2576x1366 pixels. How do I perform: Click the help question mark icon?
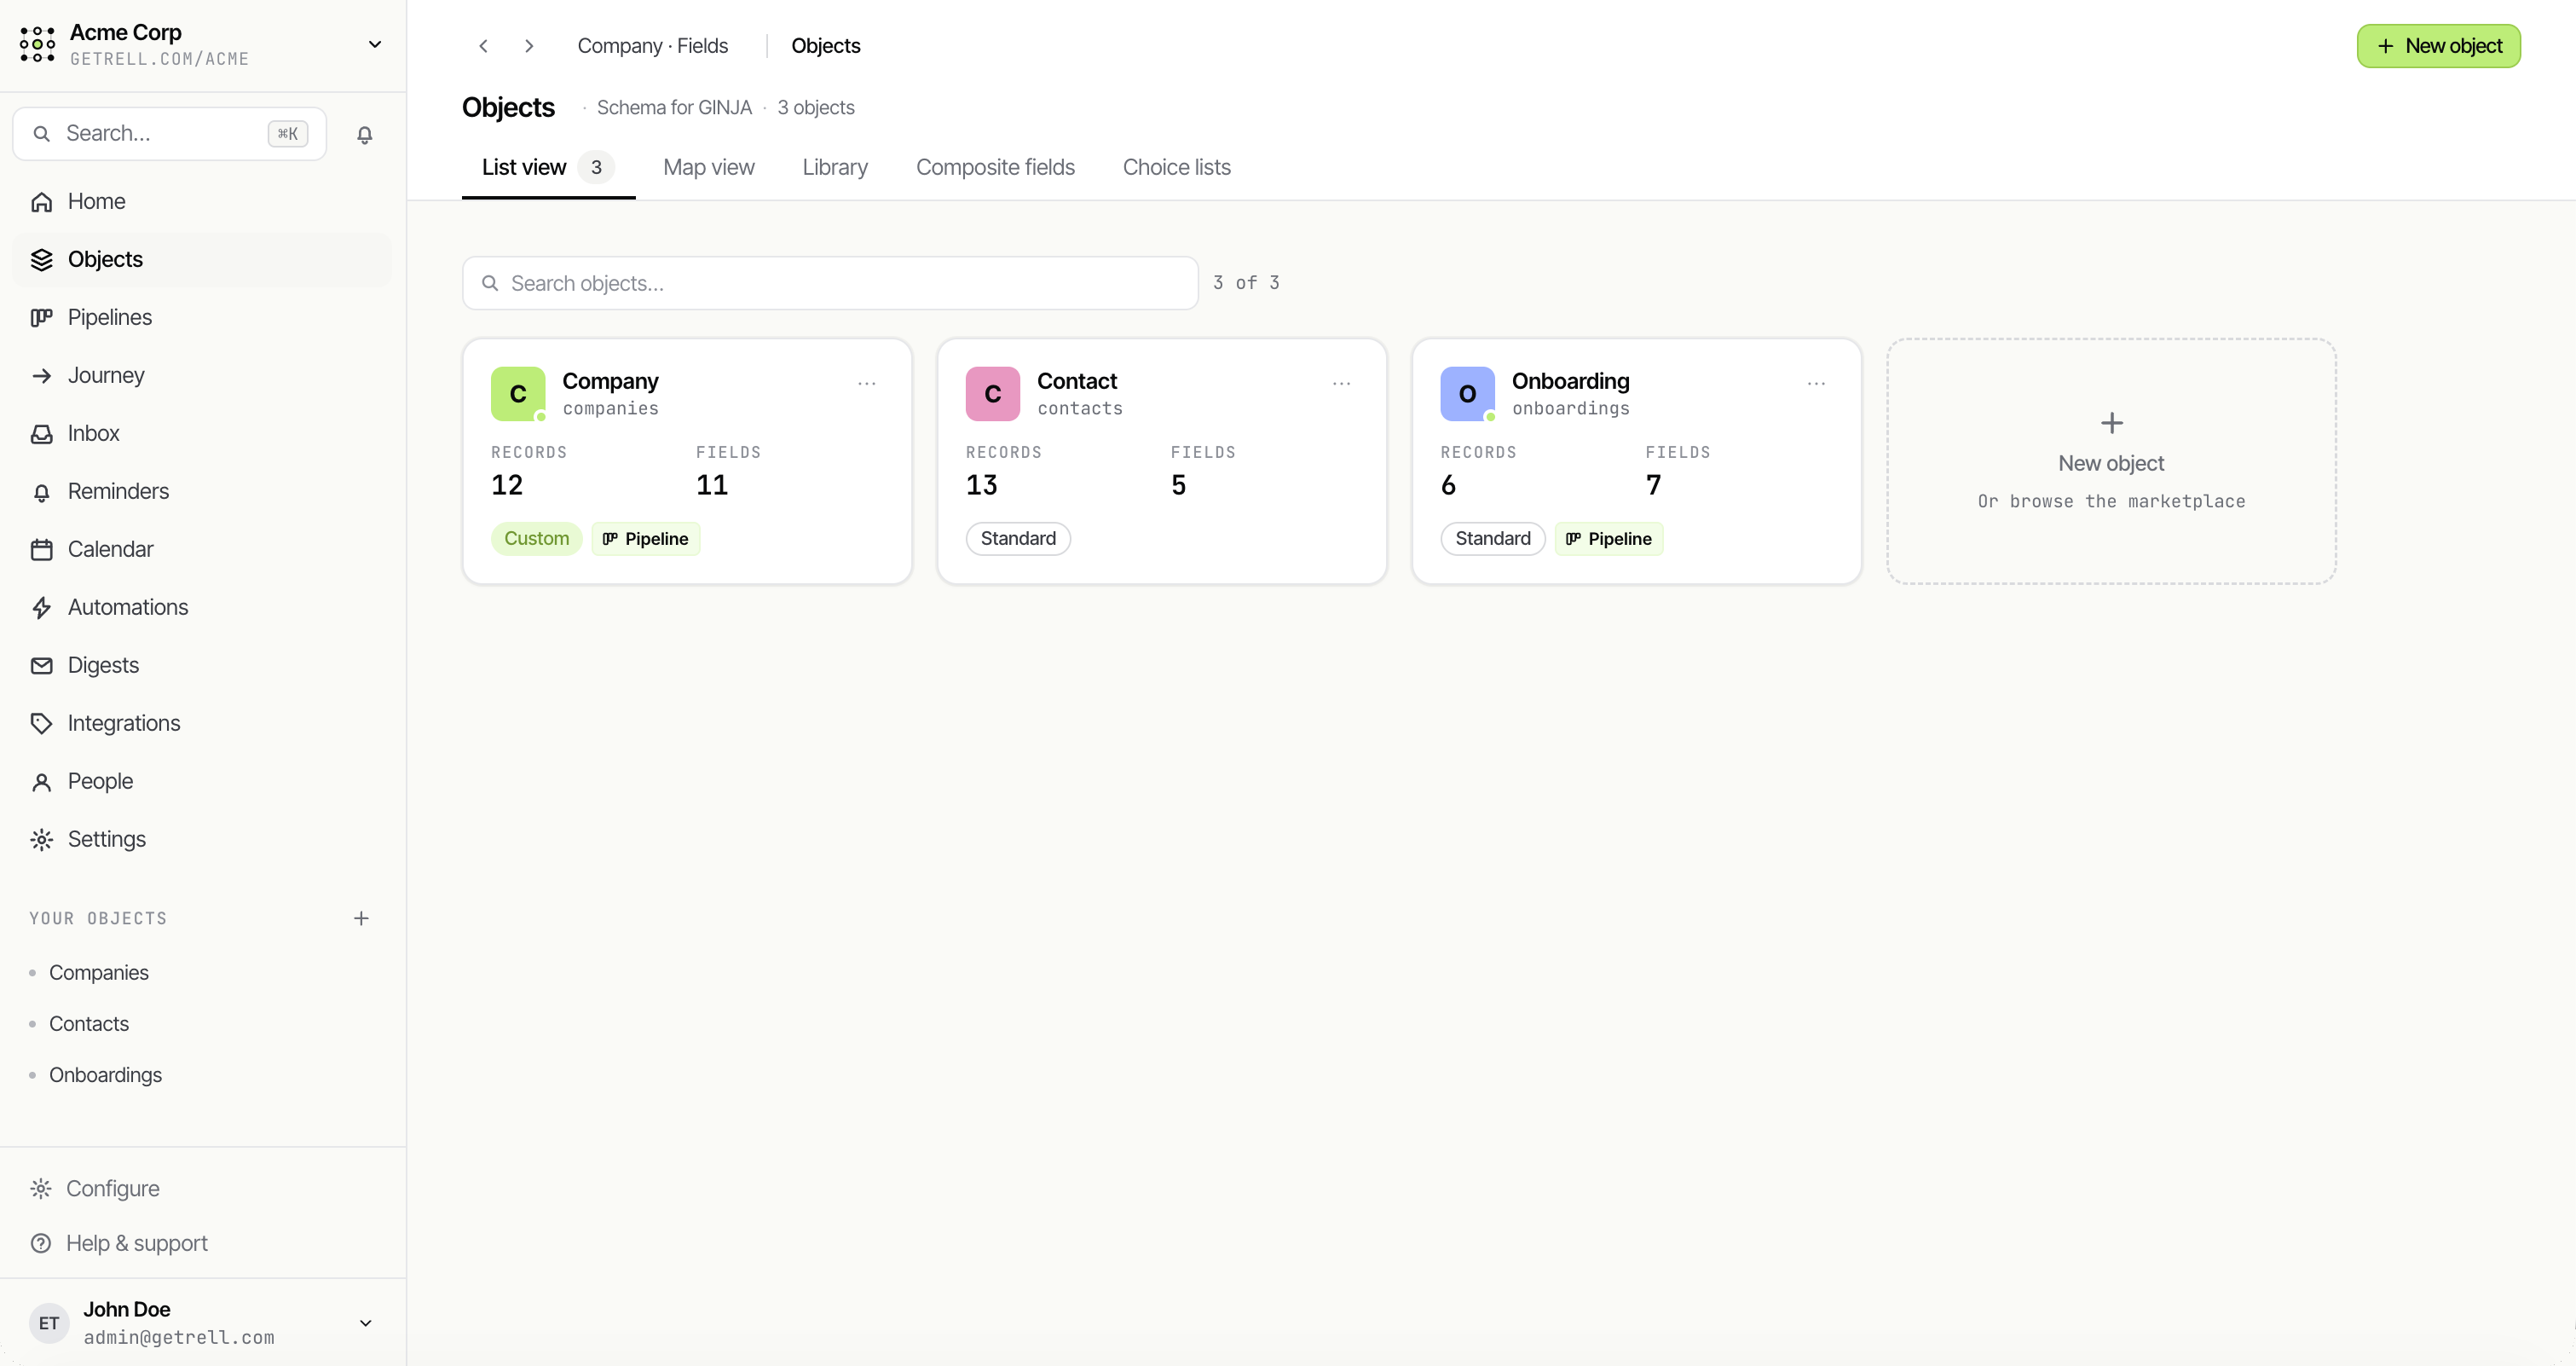41,1243
